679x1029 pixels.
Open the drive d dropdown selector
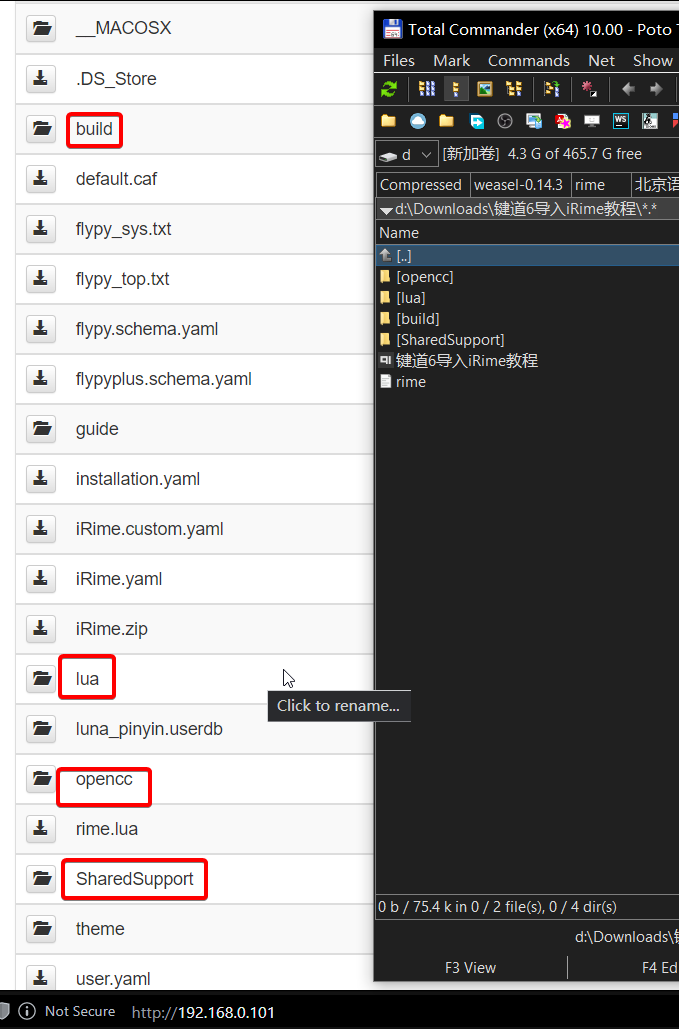[407, 155]
